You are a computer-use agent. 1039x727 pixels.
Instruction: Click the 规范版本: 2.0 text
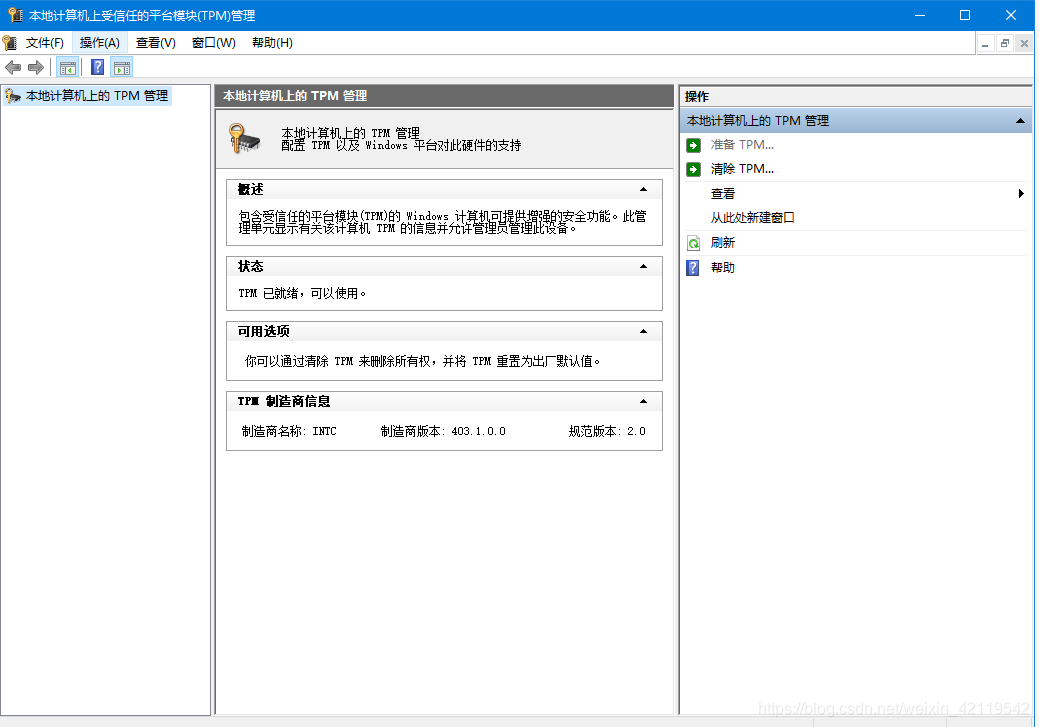point(607,431)
